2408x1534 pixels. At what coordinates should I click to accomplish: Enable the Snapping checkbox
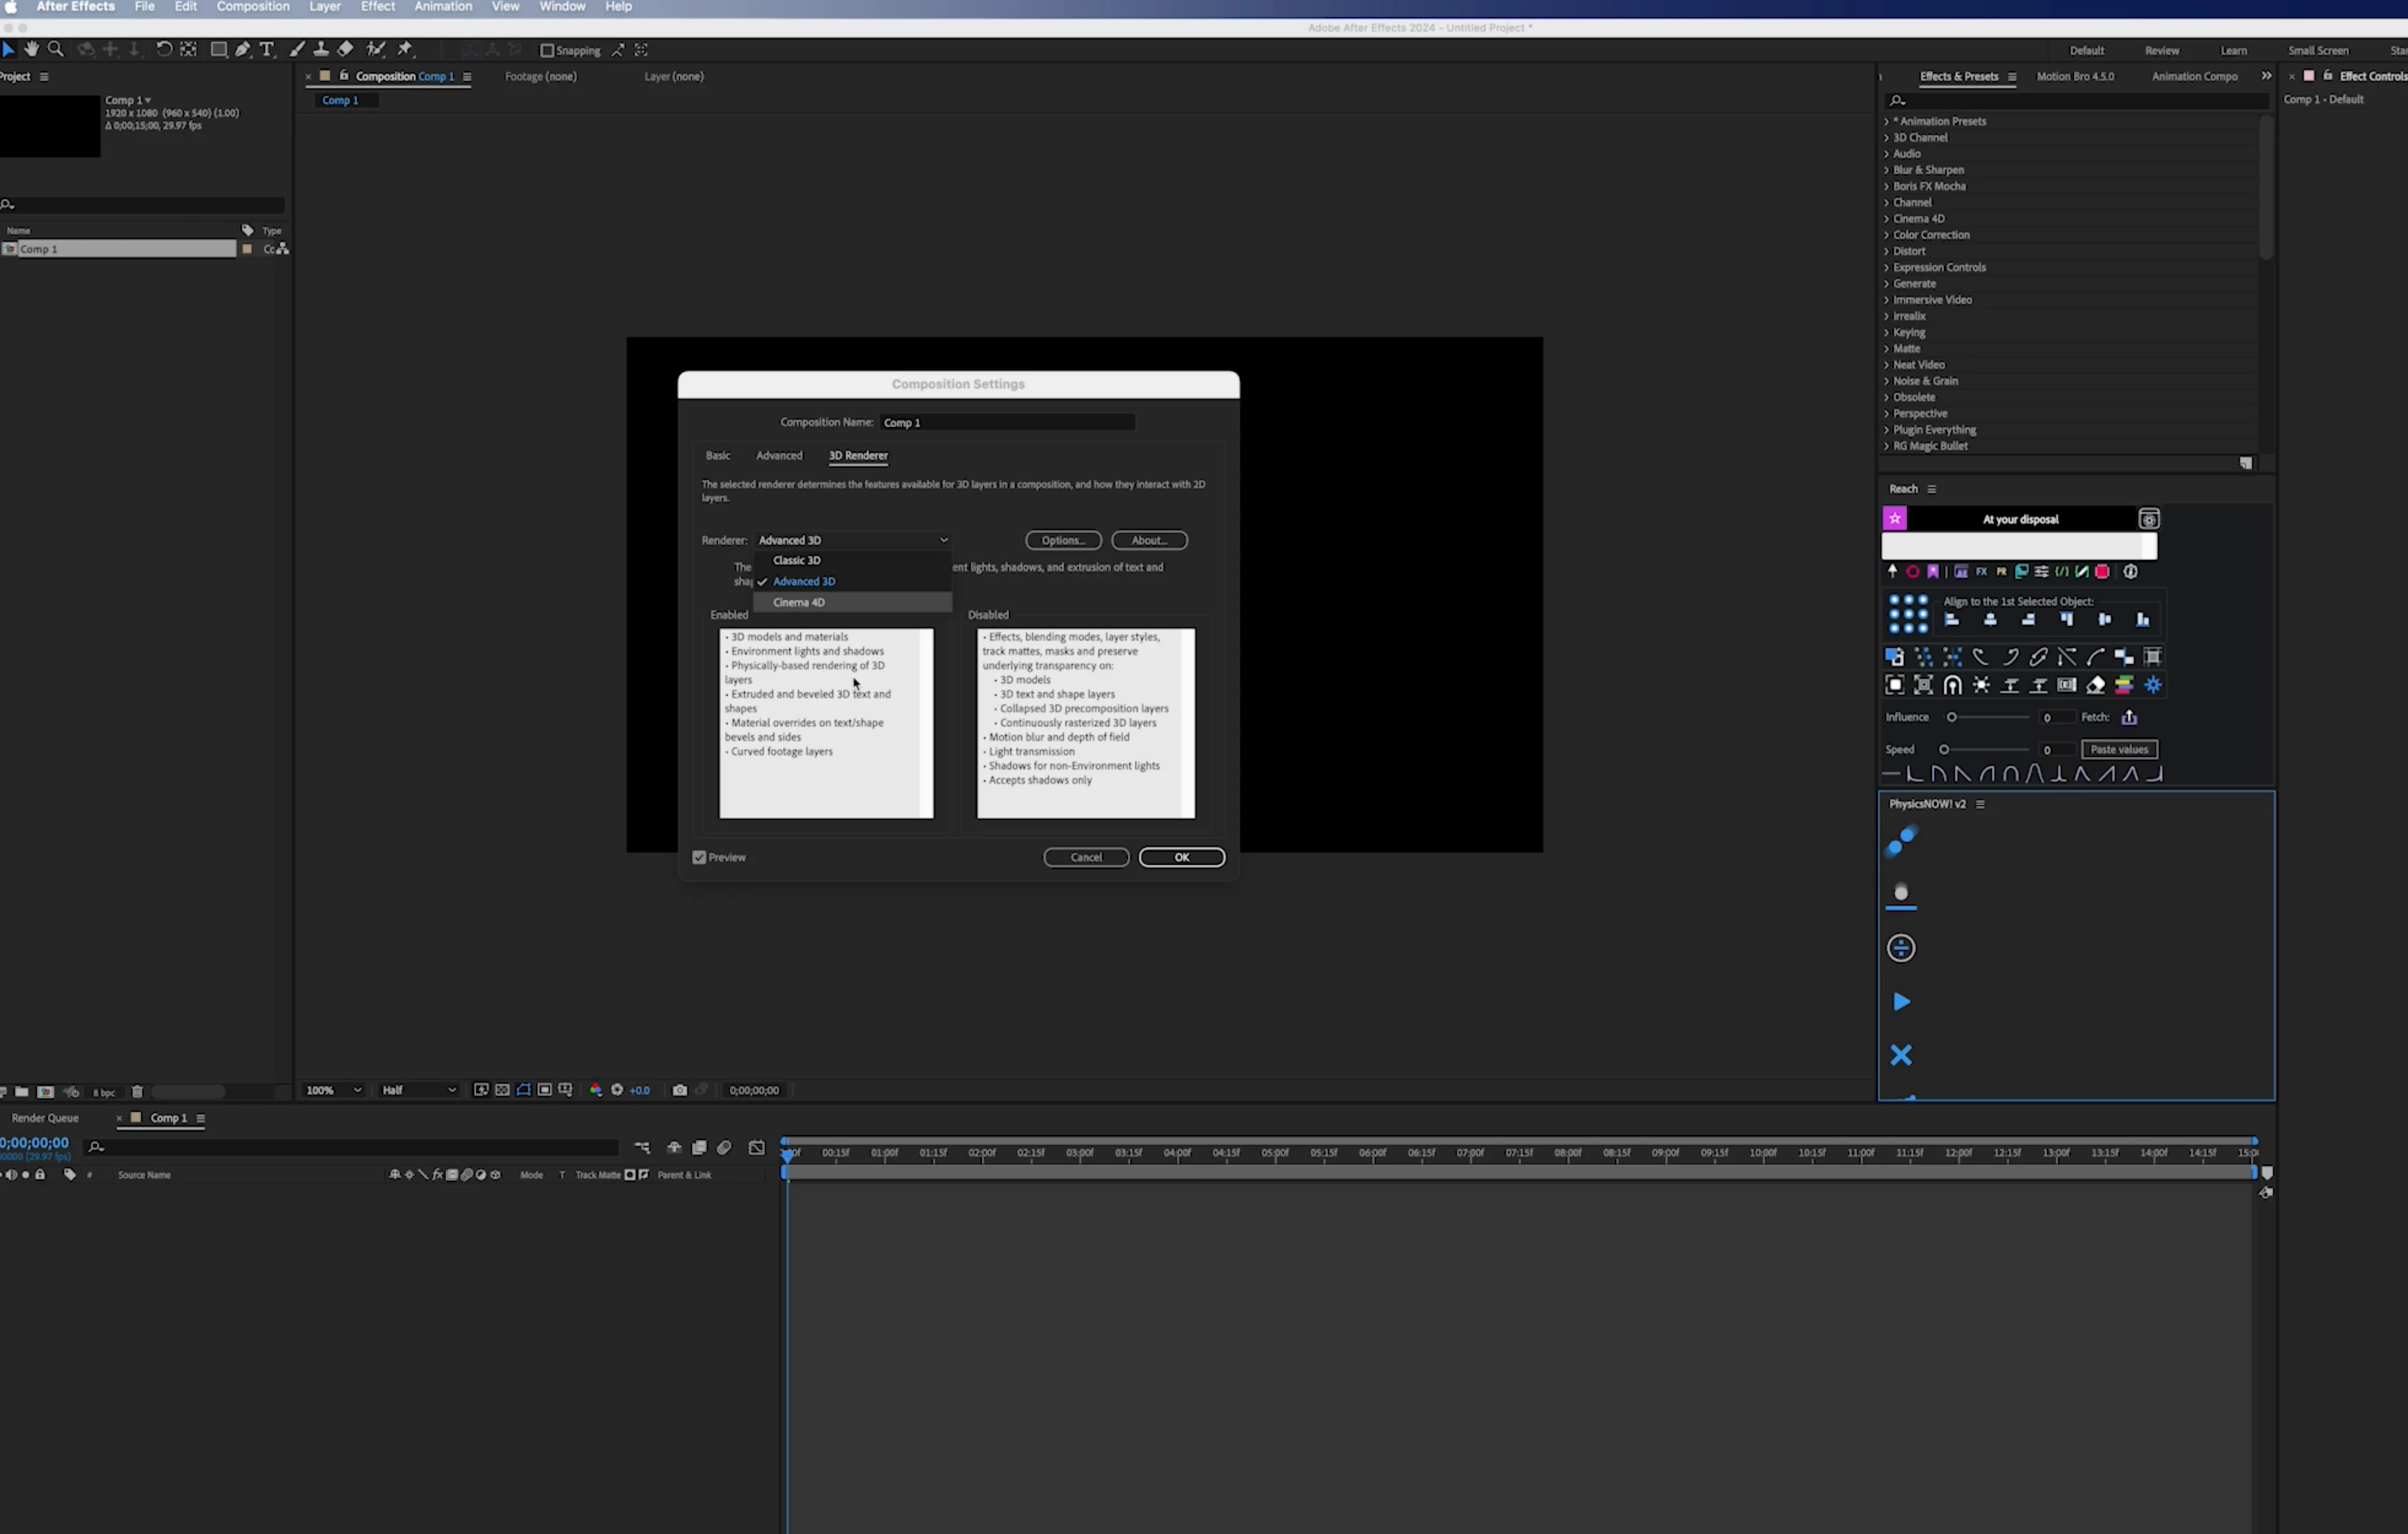click(547, 50)
